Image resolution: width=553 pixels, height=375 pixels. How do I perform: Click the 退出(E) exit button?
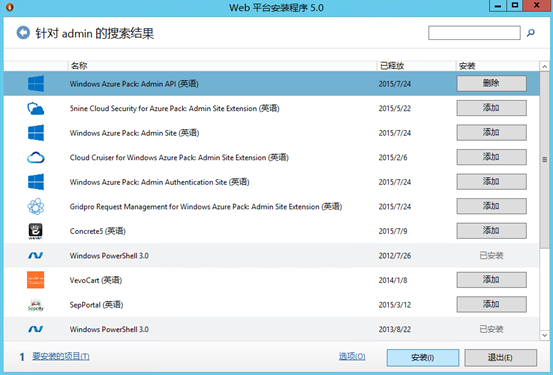[x=500, y=358]
